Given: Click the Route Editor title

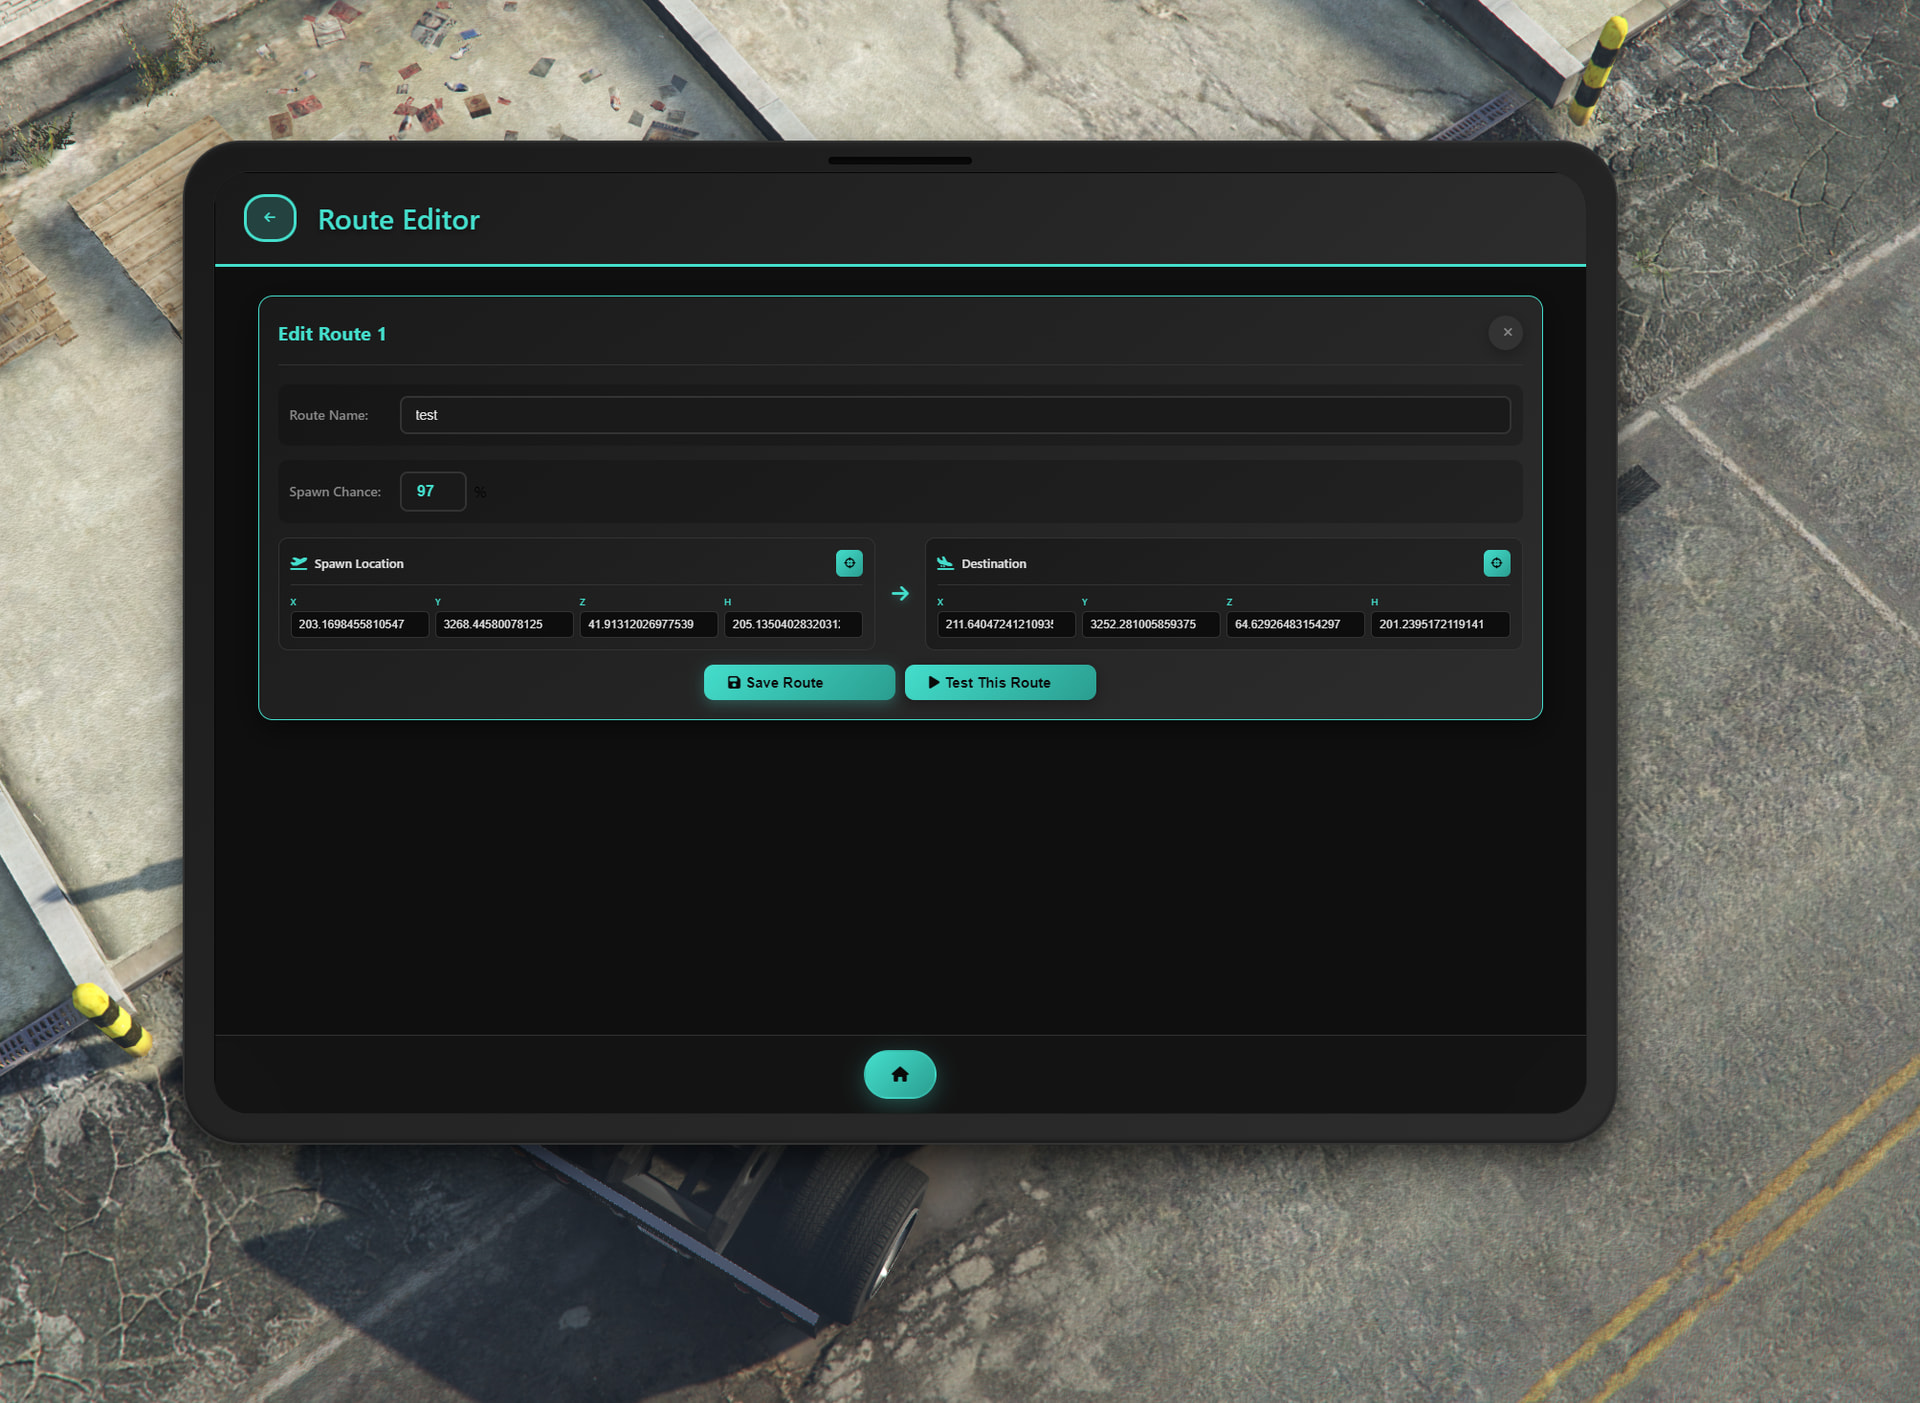Looking at the screenshot, I should pyautogui.click(x=398, y=219).
